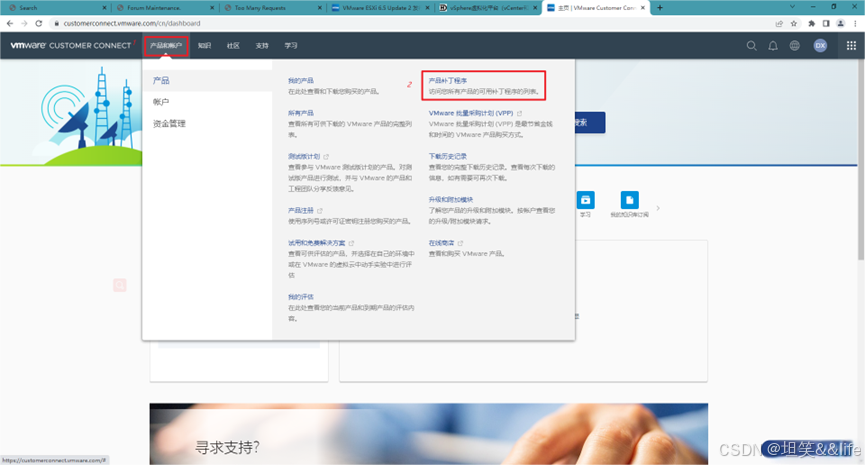Open notifications bell icon
The width and height of the screenshot is (865, 465).
(x=773, y=46)
